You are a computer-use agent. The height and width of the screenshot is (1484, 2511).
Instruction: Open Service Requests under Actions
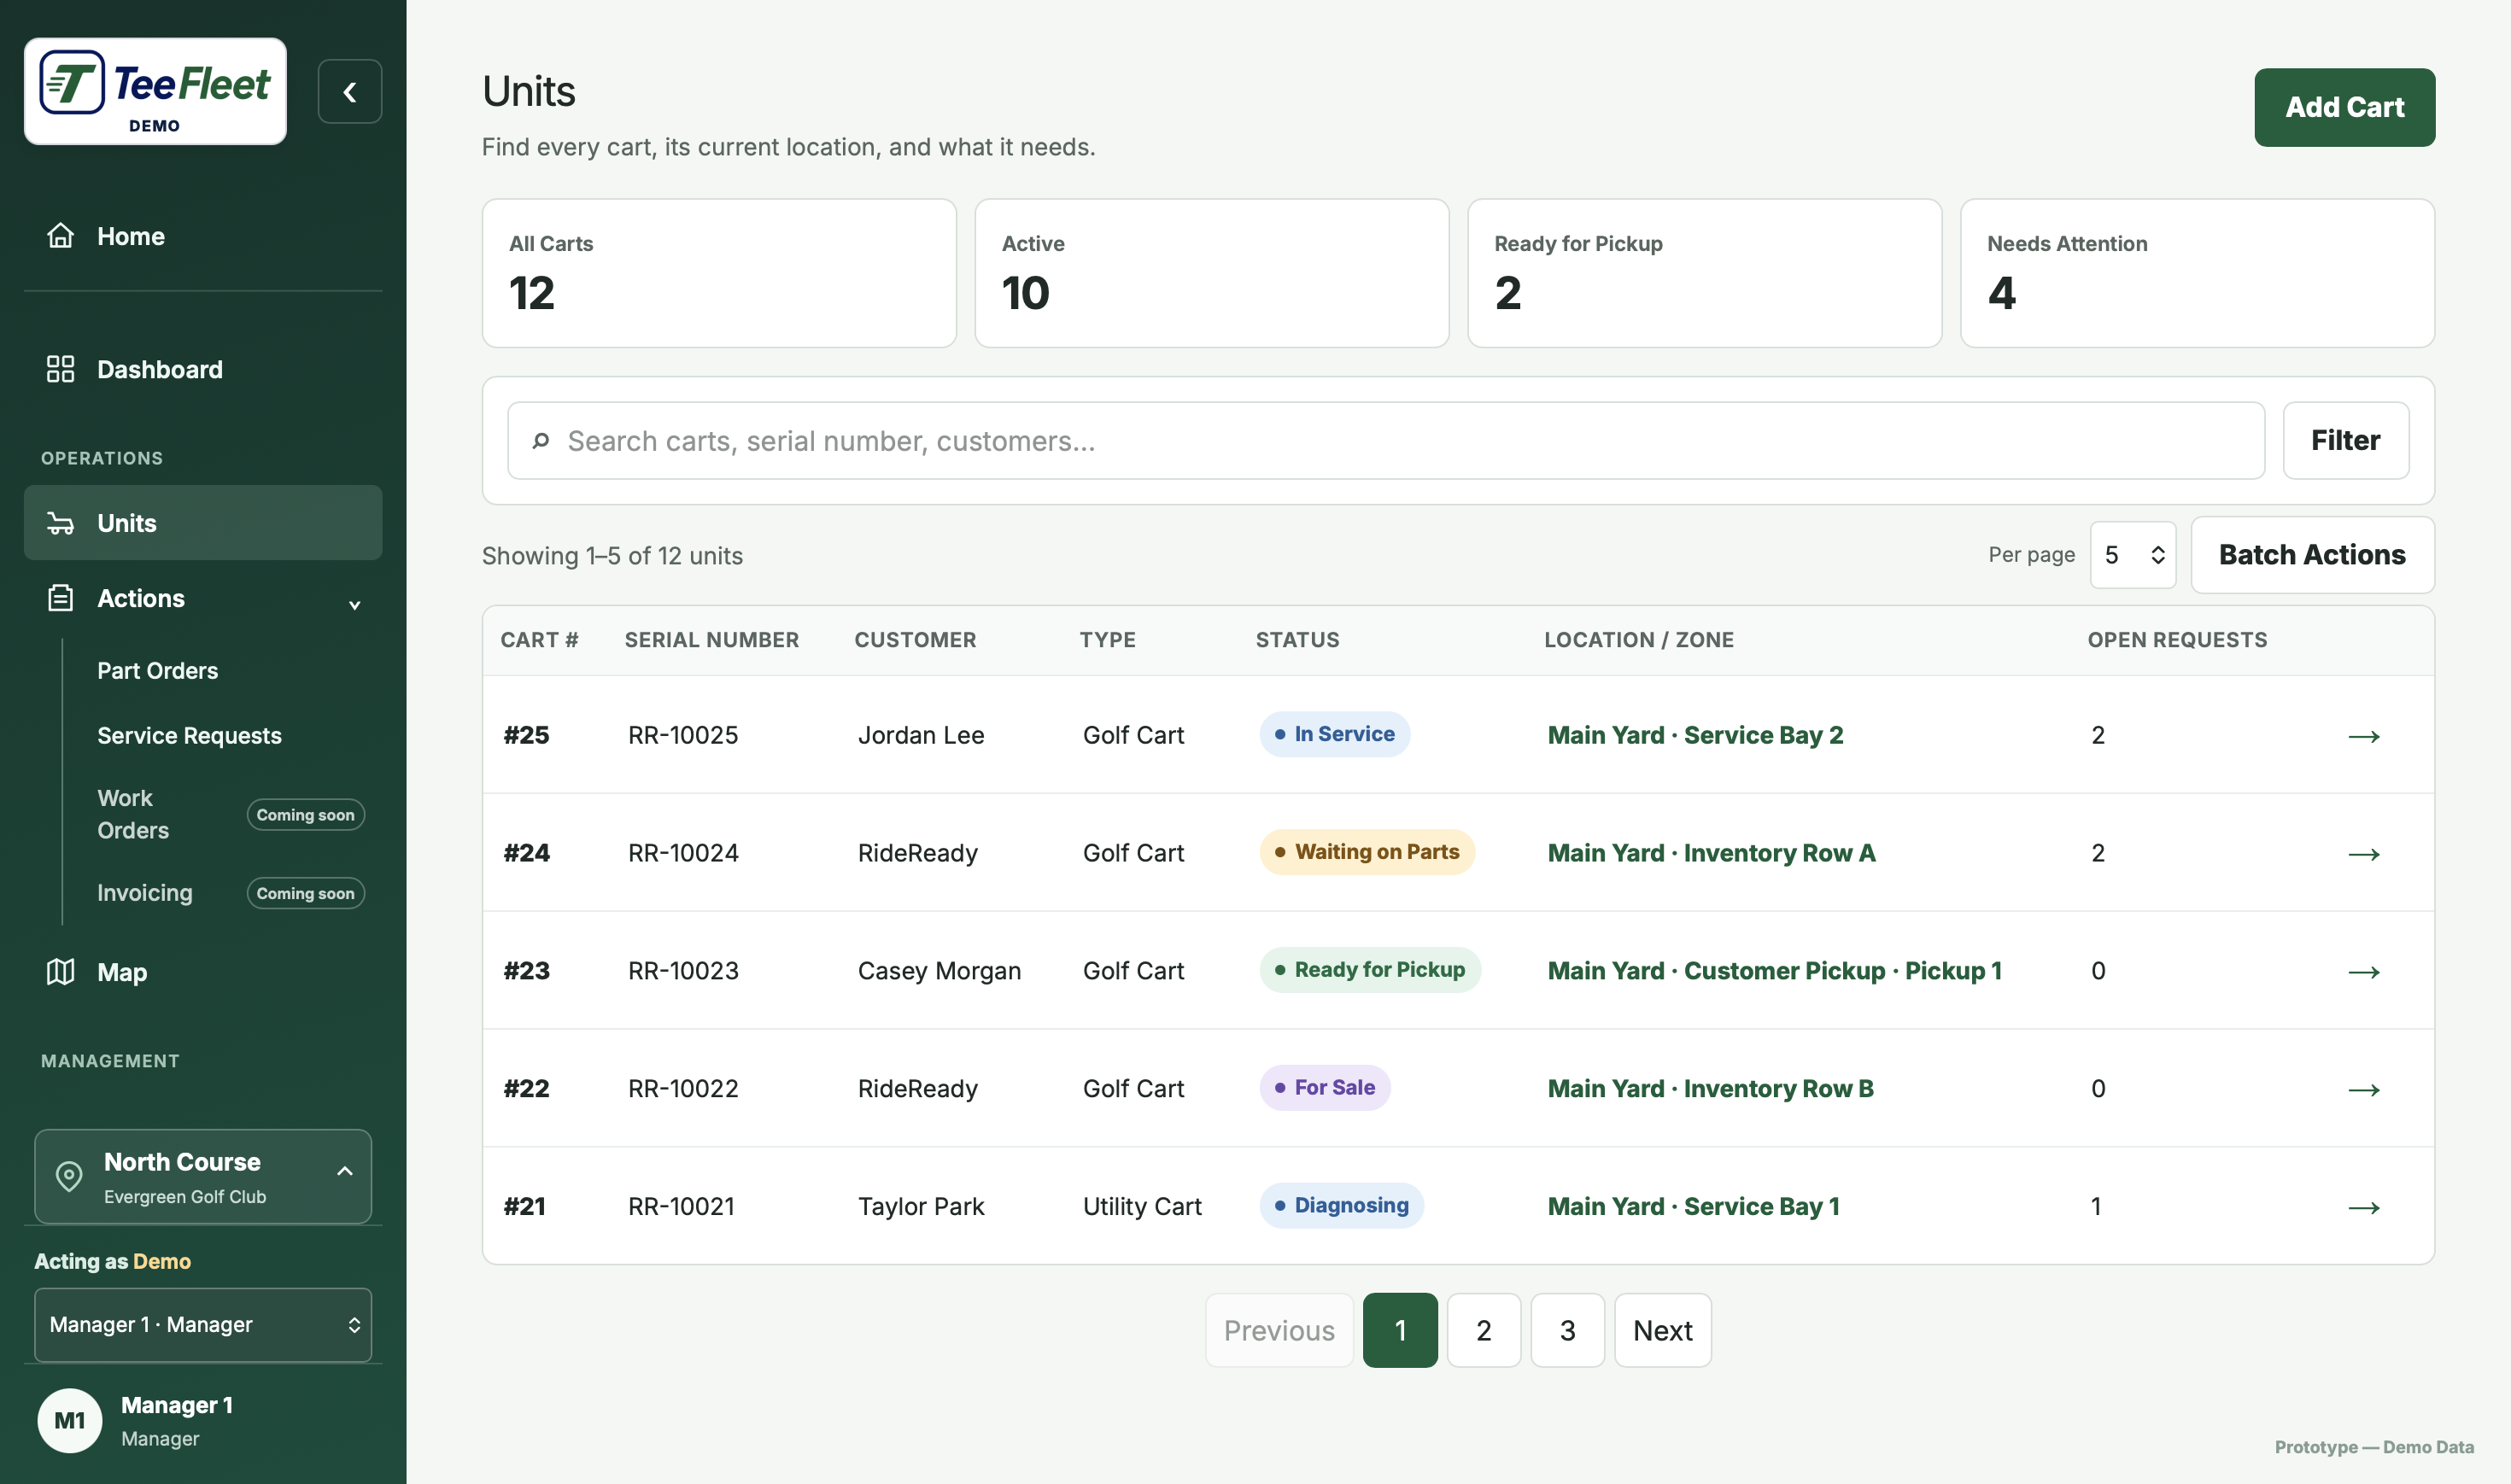[x=189, y=736]
